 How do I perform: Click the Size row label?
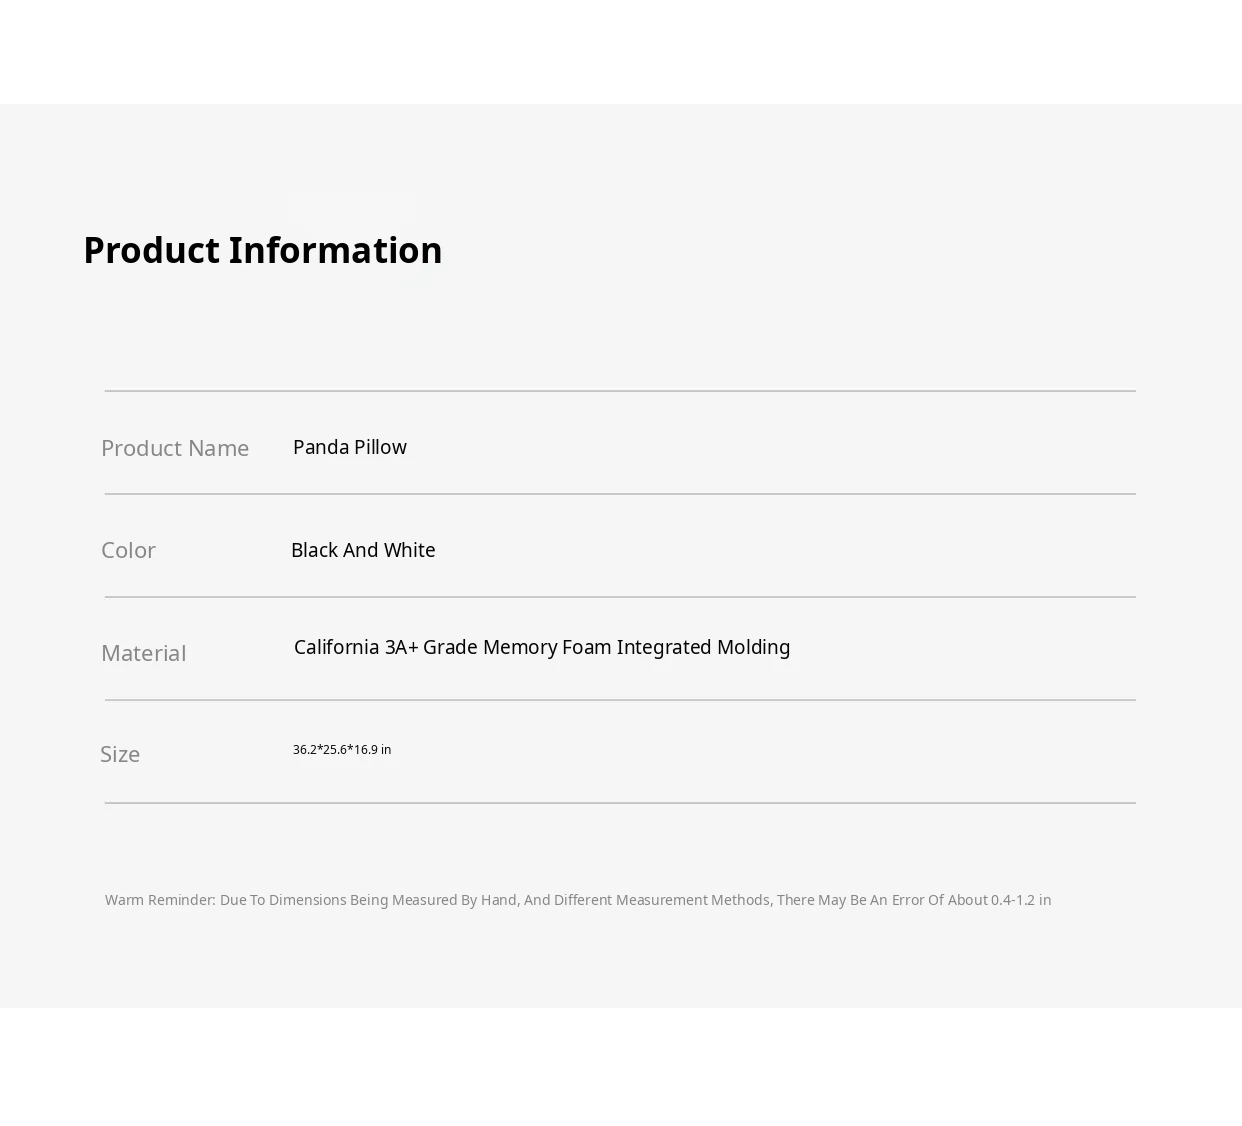pos(120,754)
